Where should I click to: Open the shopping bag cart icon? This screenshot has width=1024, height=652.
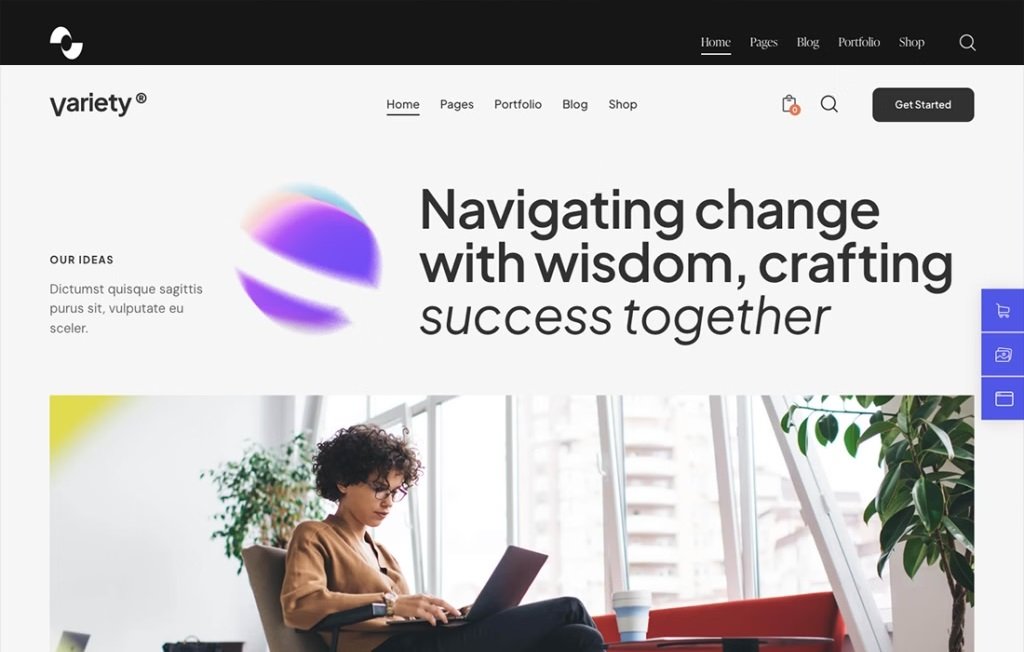pyautogui.click(x=790, y=105)
